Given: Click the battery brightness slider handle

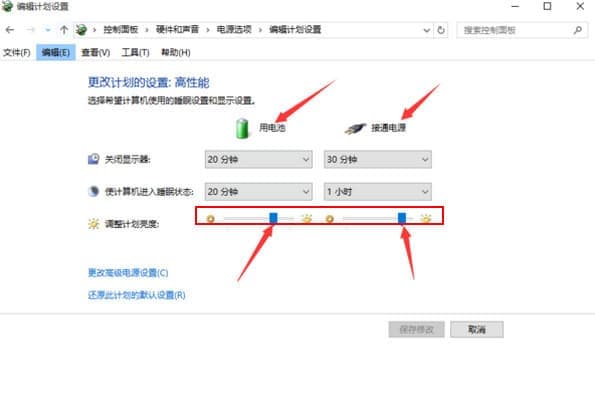Looking at the screenshot, I should [273, 218].
